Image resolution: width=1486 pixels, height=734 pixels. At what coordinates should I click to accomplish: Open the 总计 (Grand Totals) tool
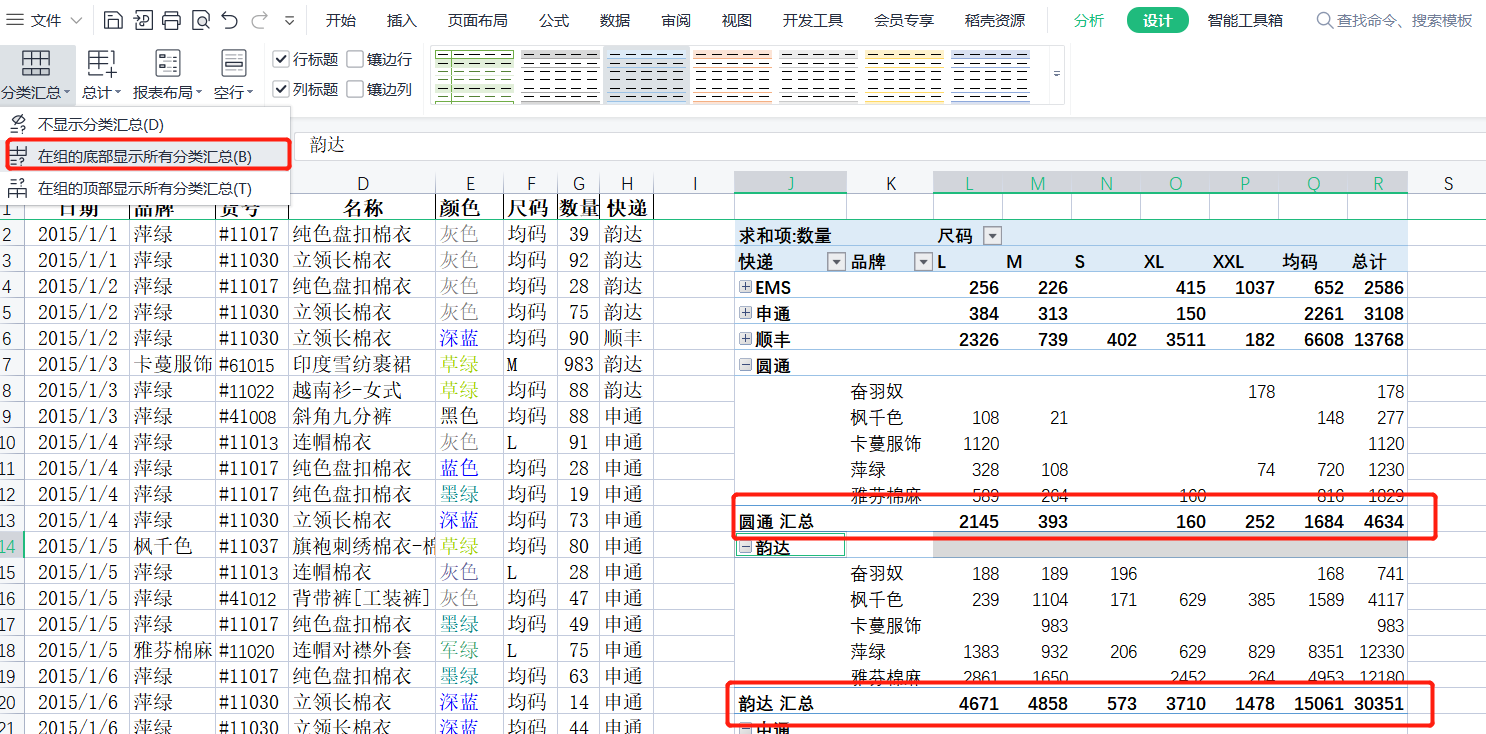[x=101, y=74]
